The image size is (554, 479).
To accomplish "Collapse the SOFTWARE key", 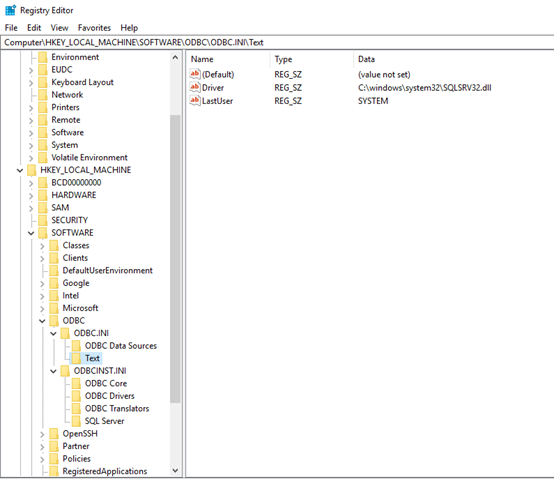I will pos(31,233).
